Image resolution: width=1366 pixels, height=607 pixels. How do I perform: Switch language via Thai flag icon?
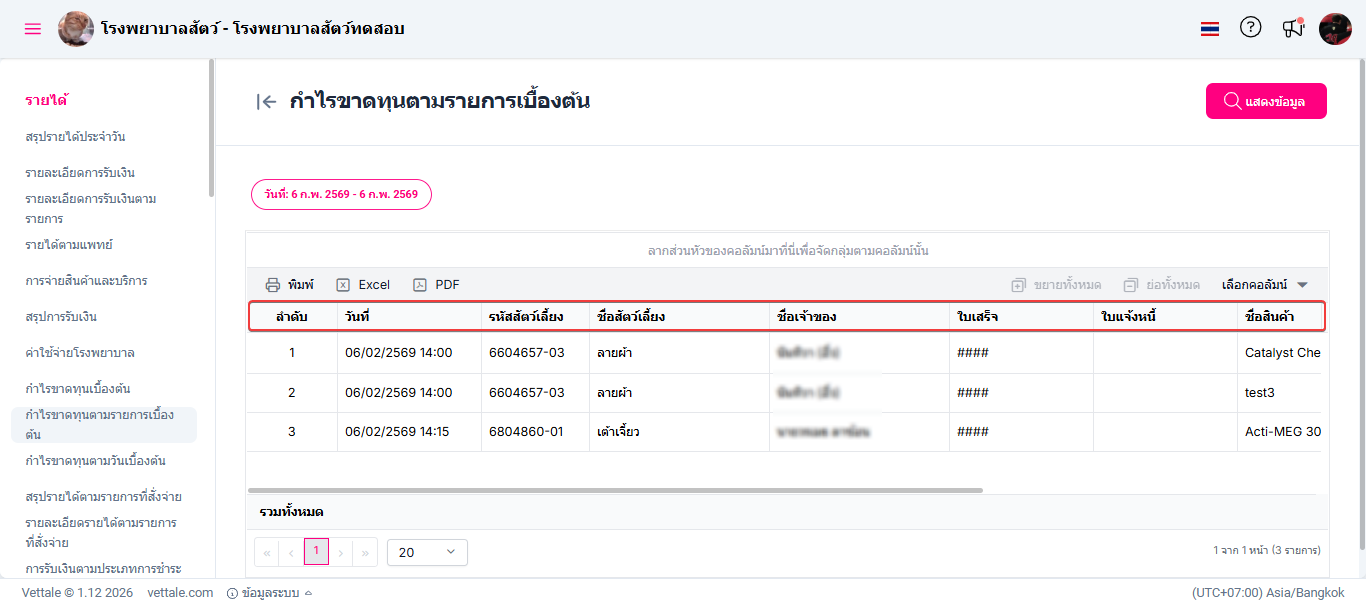coord(1210,29)
